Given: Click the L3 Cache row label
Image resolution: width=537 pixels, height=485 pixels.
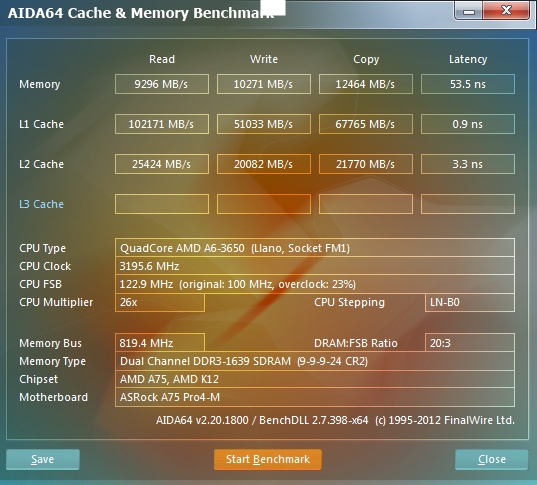Looking at the screenshot, I should point(41,204).
